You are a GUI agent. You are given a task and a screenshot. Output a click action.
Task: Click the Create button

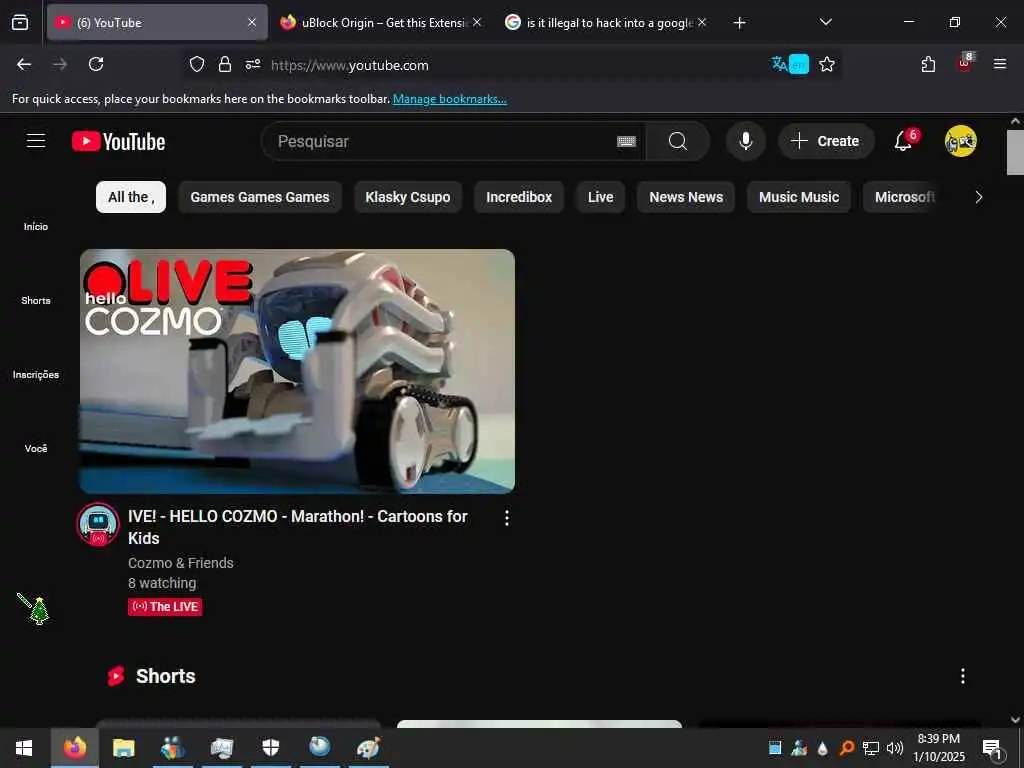(825, 141)
